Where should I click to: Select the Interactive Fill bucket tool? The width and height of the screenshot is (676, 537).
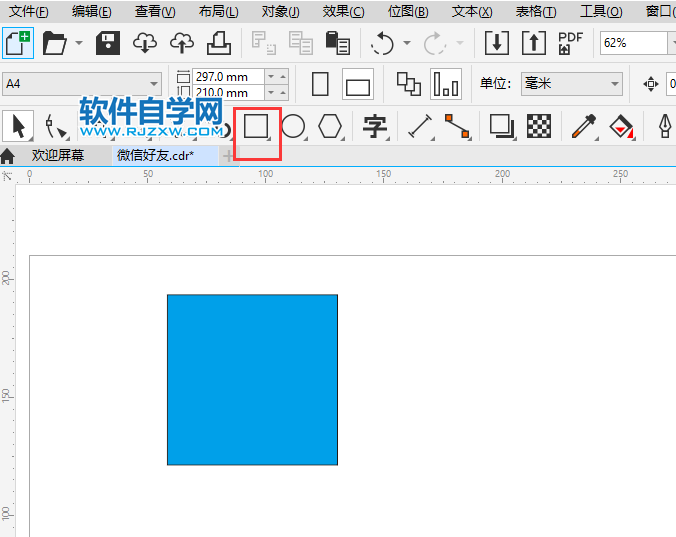click(621, 126)
